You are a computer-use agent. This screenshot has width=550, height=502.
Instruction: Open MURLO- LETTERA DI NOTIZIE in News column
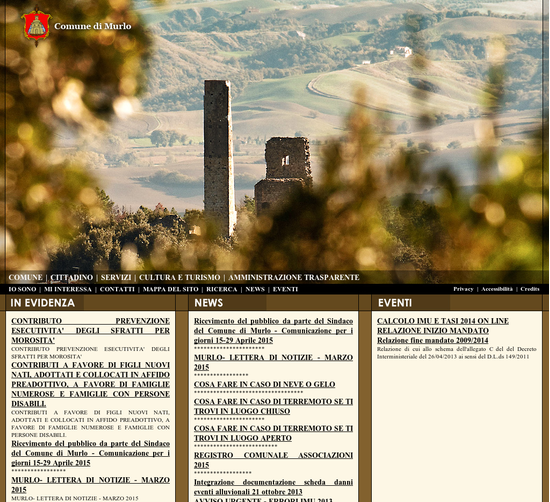pyautogui.click(x=273, y=362)
